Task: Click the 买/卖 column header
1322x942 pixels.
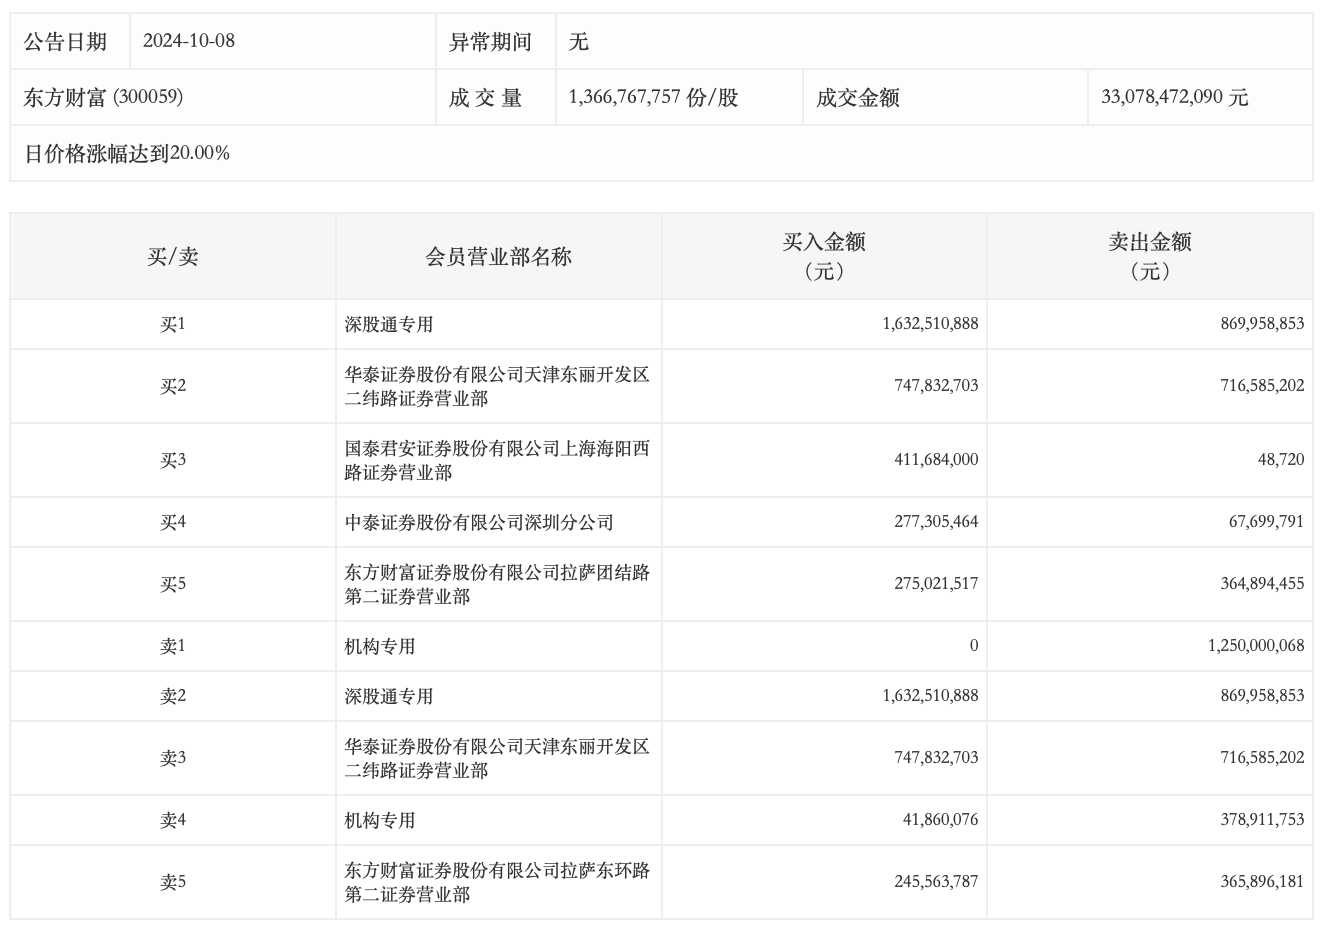Action: click(x=173, y=257)
